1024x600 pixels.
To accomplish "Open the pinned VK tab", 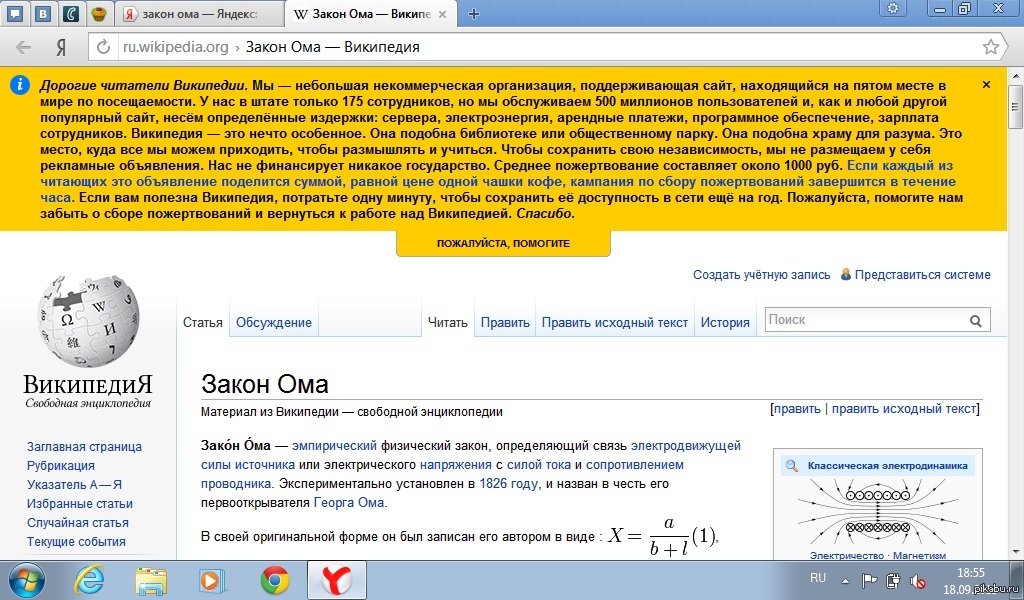I will point(45,13).
